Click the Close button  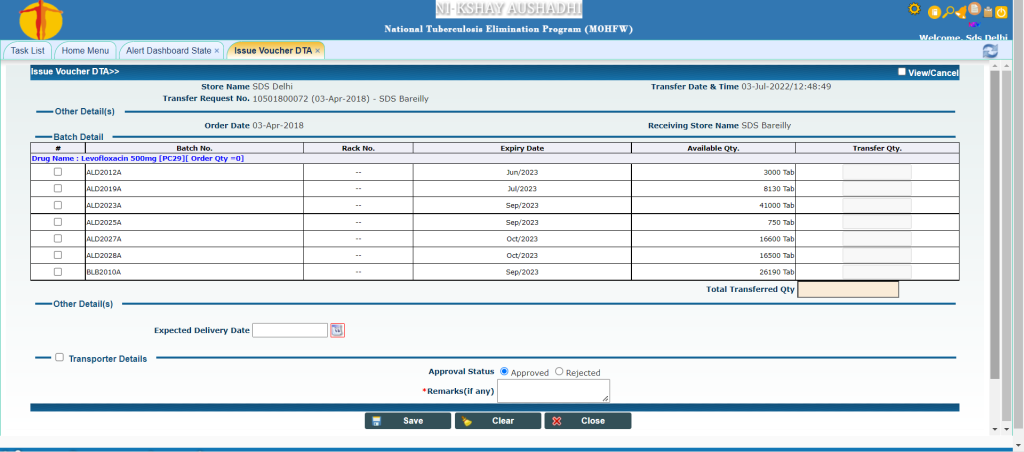tap(588, 421)
